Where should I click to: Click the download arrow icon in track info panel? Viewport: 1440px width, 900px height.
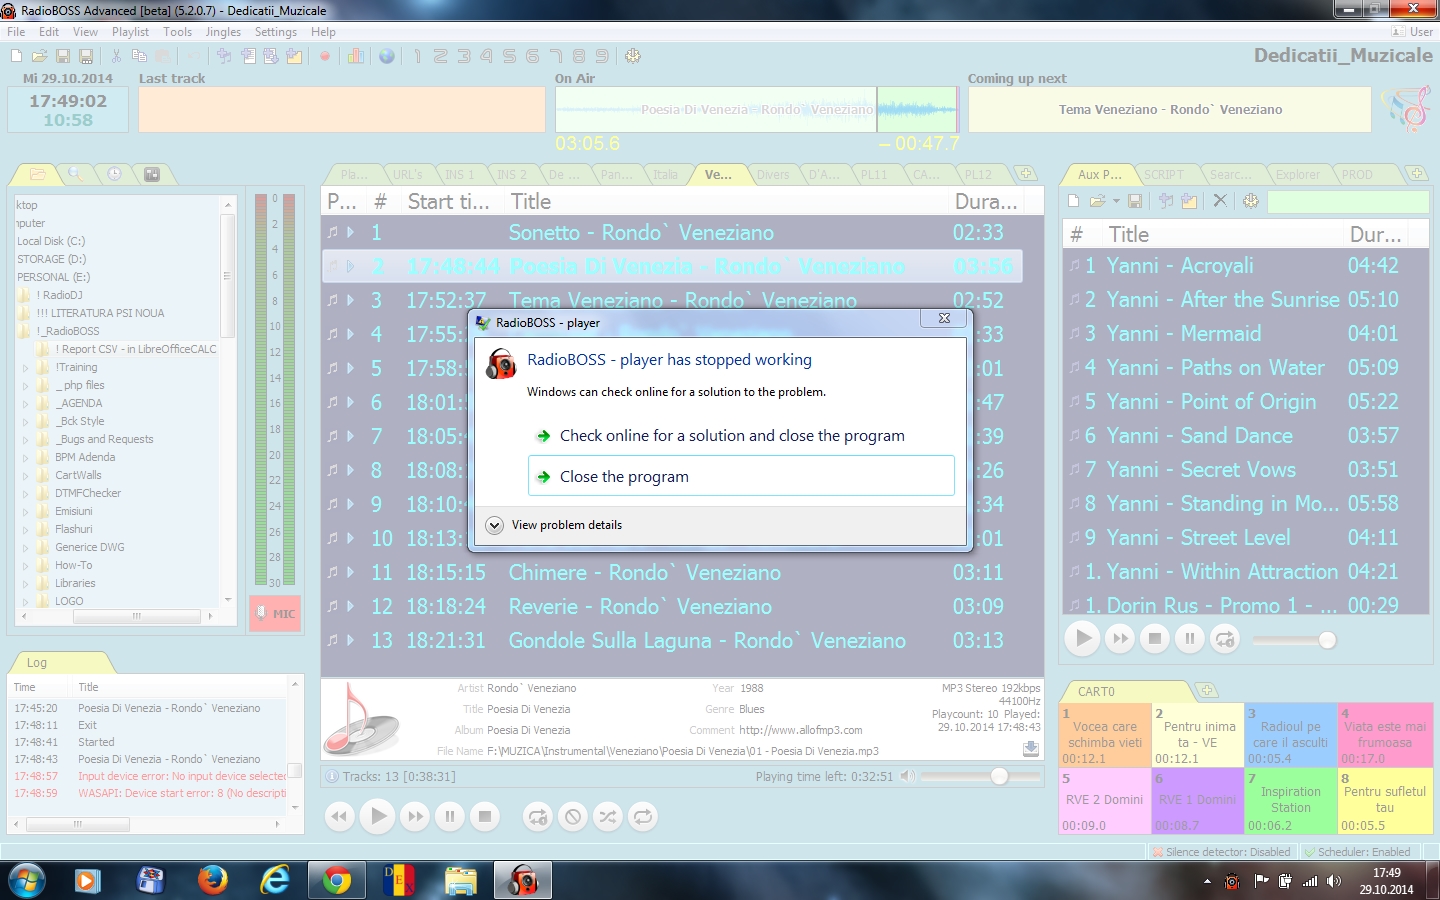pyautogui.click(x=1031, y=748)
